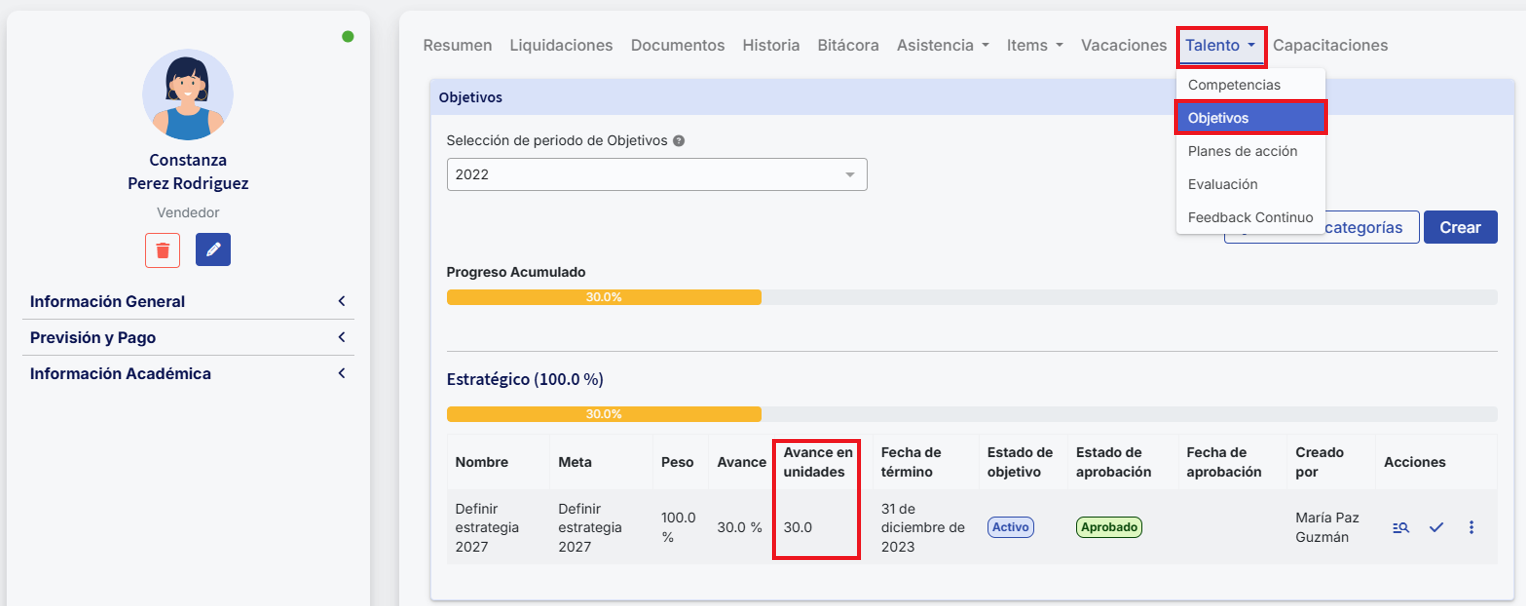Click the checkmark icon in Acciones
The height and width of the screenshot is (606, 1526).
1436,528
